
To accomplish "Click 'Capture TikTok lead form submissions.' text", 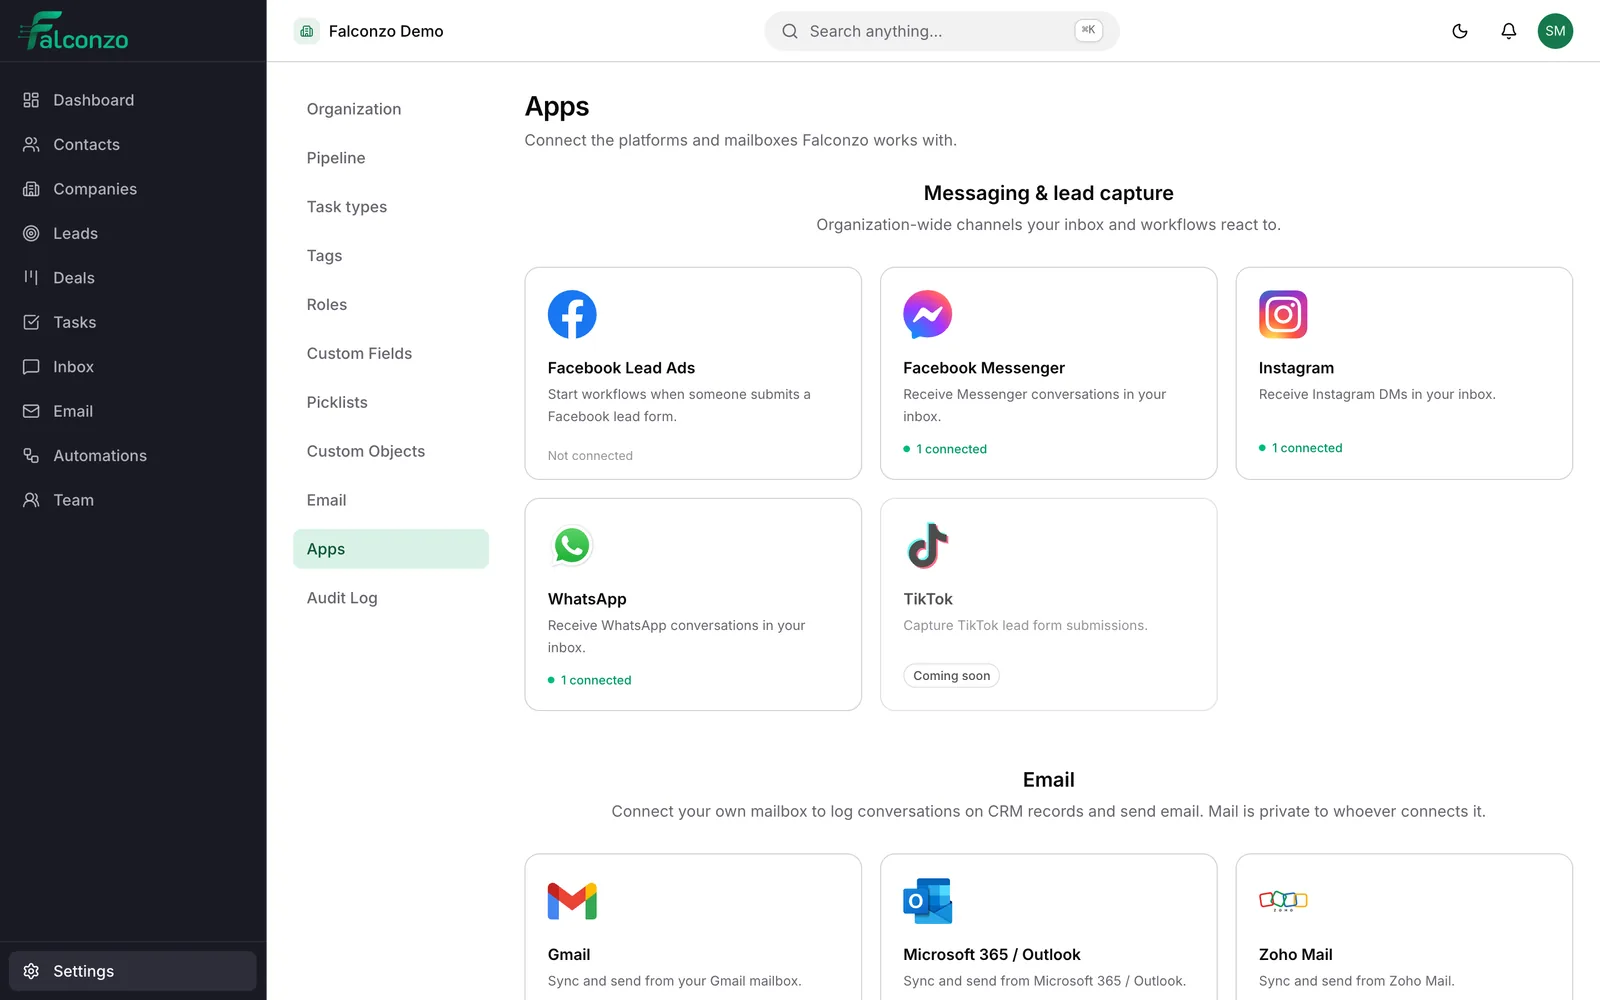I will (x=1025, y=626).
